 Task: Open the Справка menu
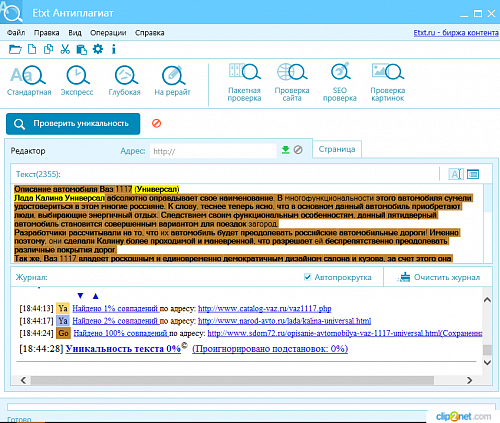coord(150,33)
